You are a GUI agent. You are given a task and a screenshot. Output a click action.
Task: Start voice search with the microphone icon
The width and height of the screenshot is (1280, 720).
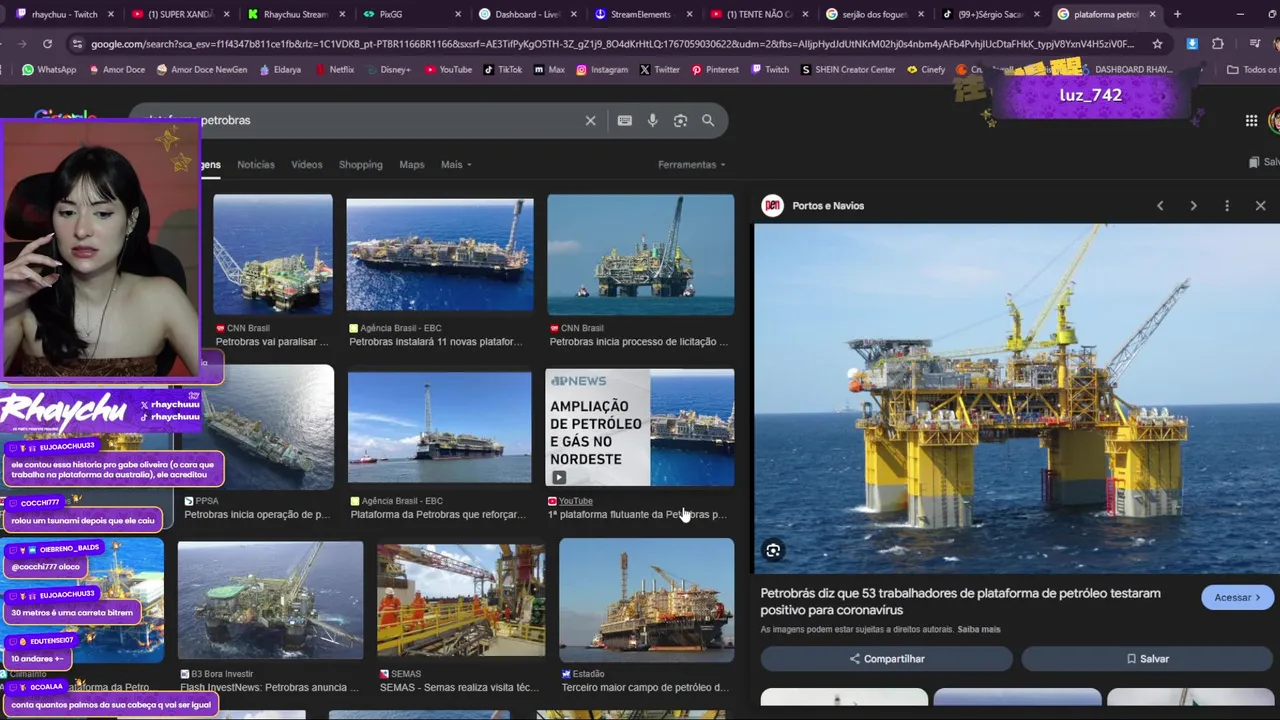coord(652,120)
